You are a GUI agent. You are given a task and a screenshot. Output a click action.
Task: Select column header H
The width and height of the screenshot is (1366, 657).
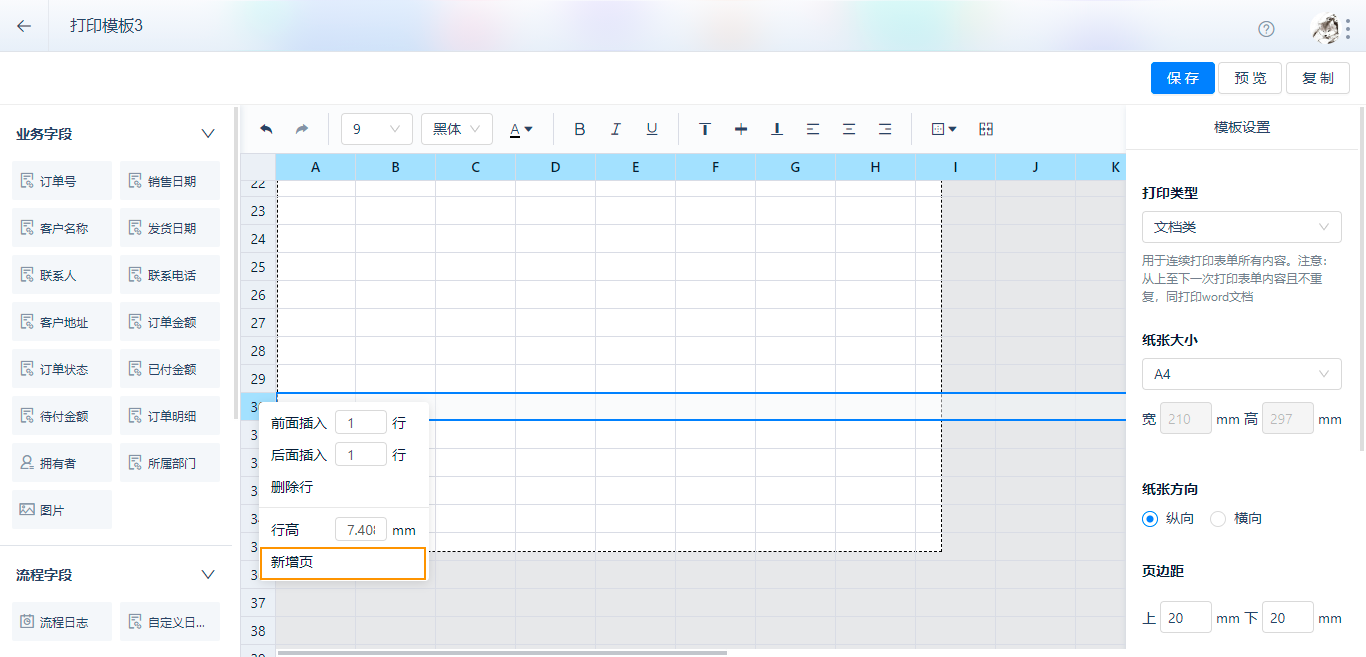coord(875,167)
